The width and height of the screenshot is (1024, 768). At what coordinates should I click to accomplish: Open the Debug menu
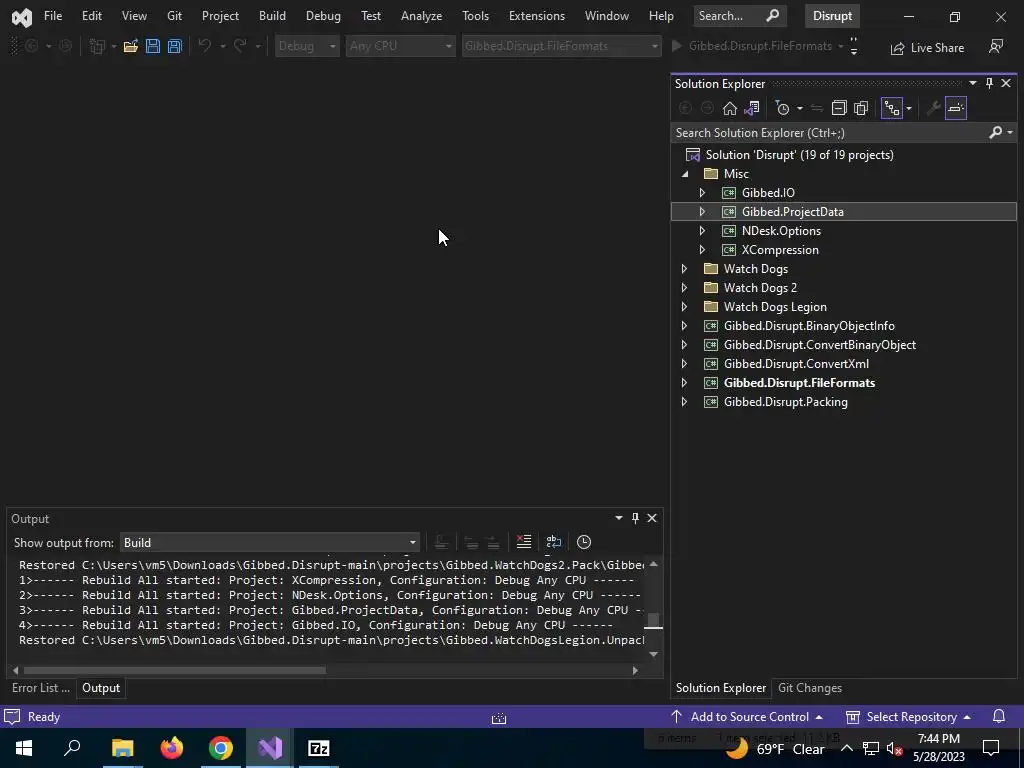click(x=323, y=16)
